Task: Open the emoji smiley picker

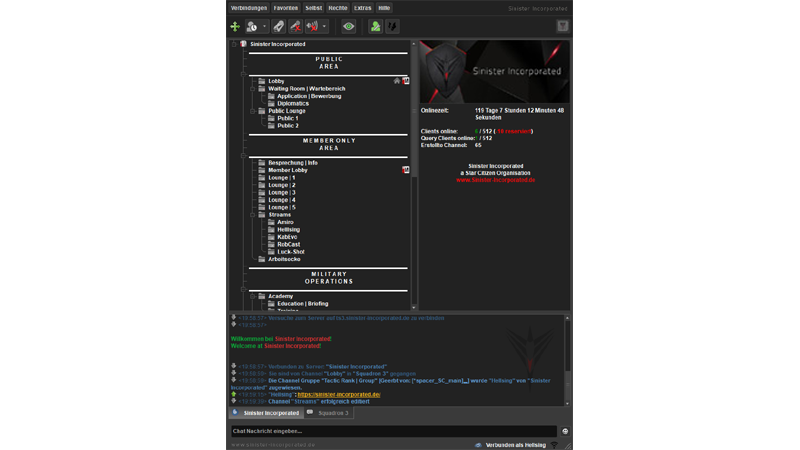Action: pyautogui.click(x=565, y=431)
